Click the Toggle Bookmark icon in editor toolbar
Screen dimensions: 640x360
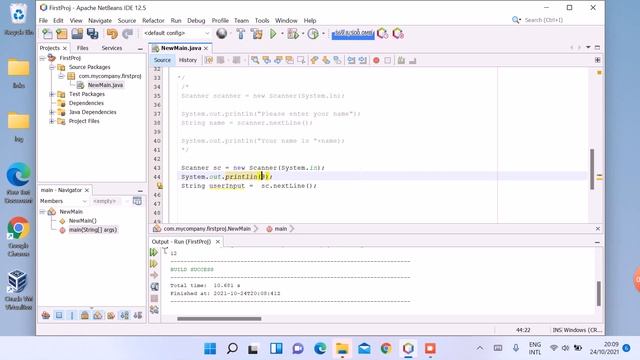[338, 60]
